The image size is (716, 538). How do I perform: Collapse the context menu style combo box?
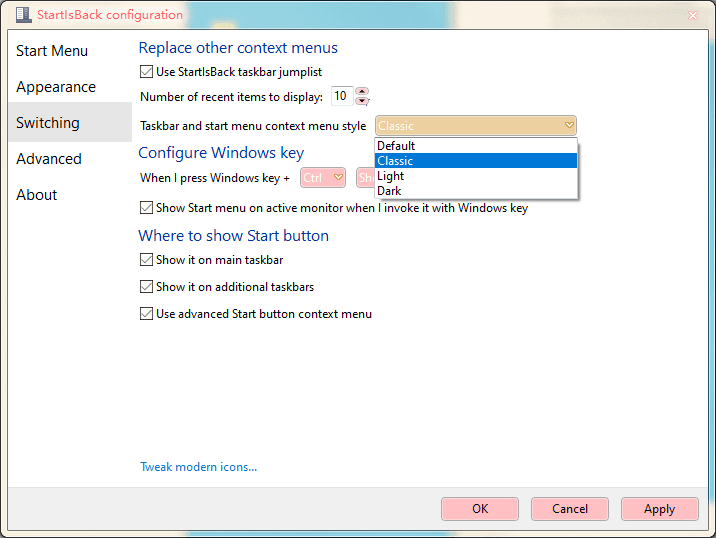point(475,126)
